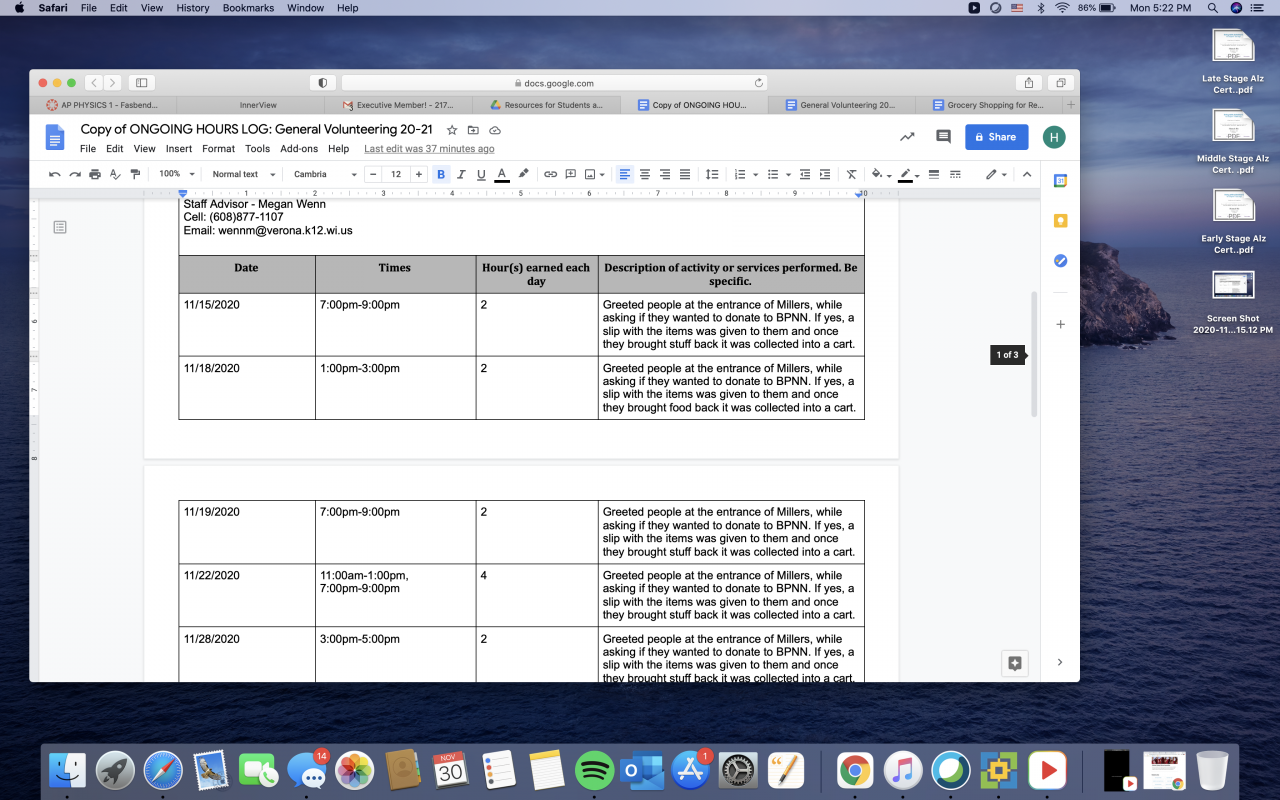Open the table background color picker
The width and height of the screenshot is (1280, 800).
[x=880, y=174]
